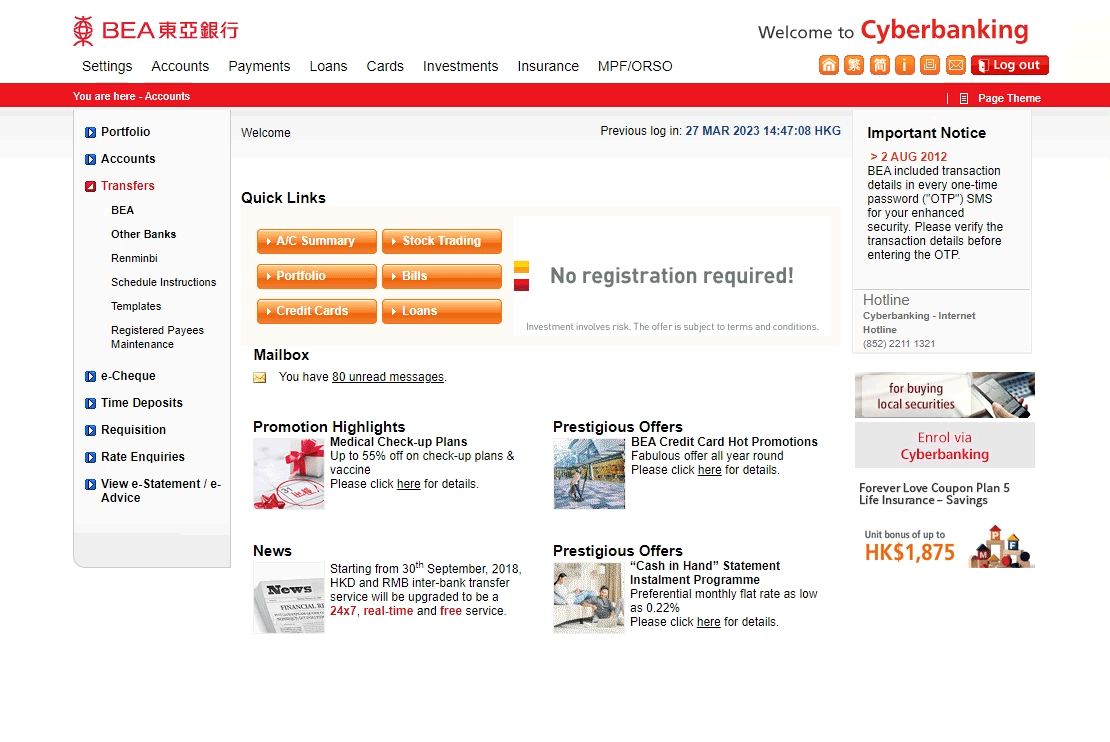The height and width of the screenshot is (742, 1110).
Task: Open the Cards menu
Action: pyautogui.click(x=385, y=66)
